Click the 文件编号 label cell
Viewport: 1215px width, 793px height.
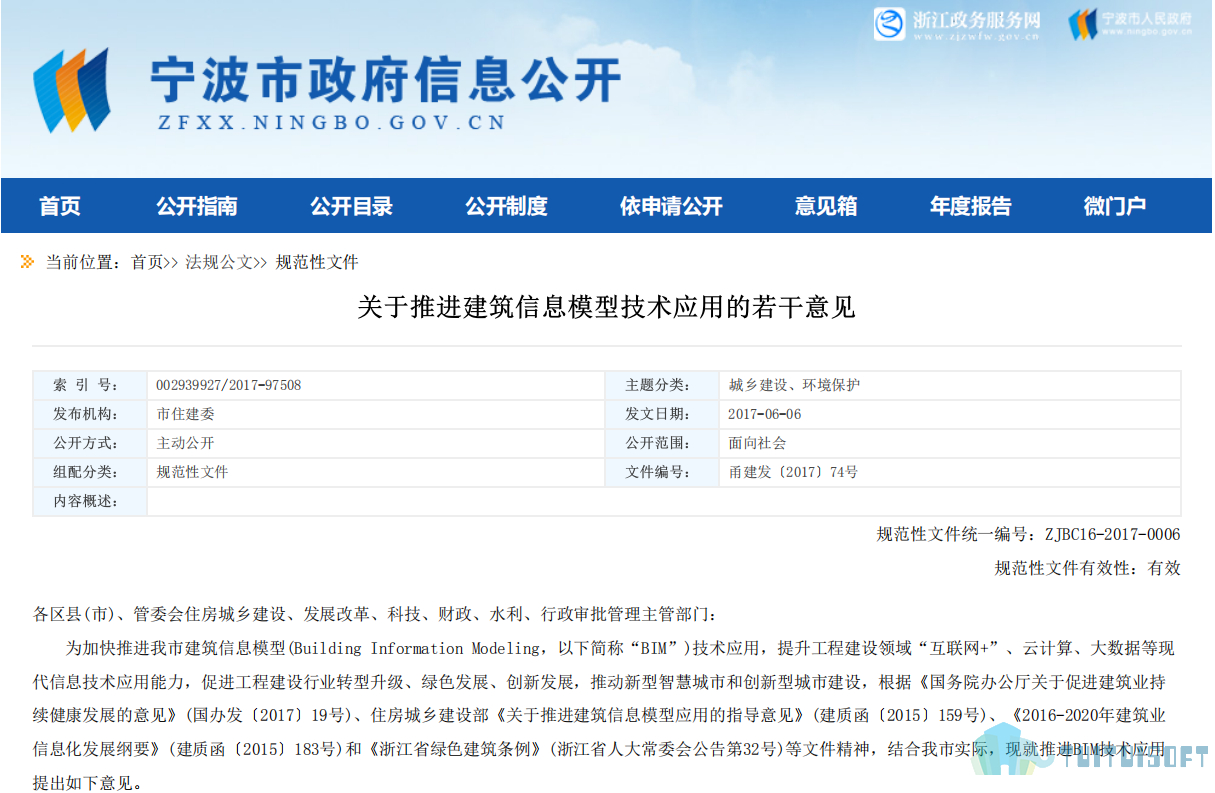[662, 472]
